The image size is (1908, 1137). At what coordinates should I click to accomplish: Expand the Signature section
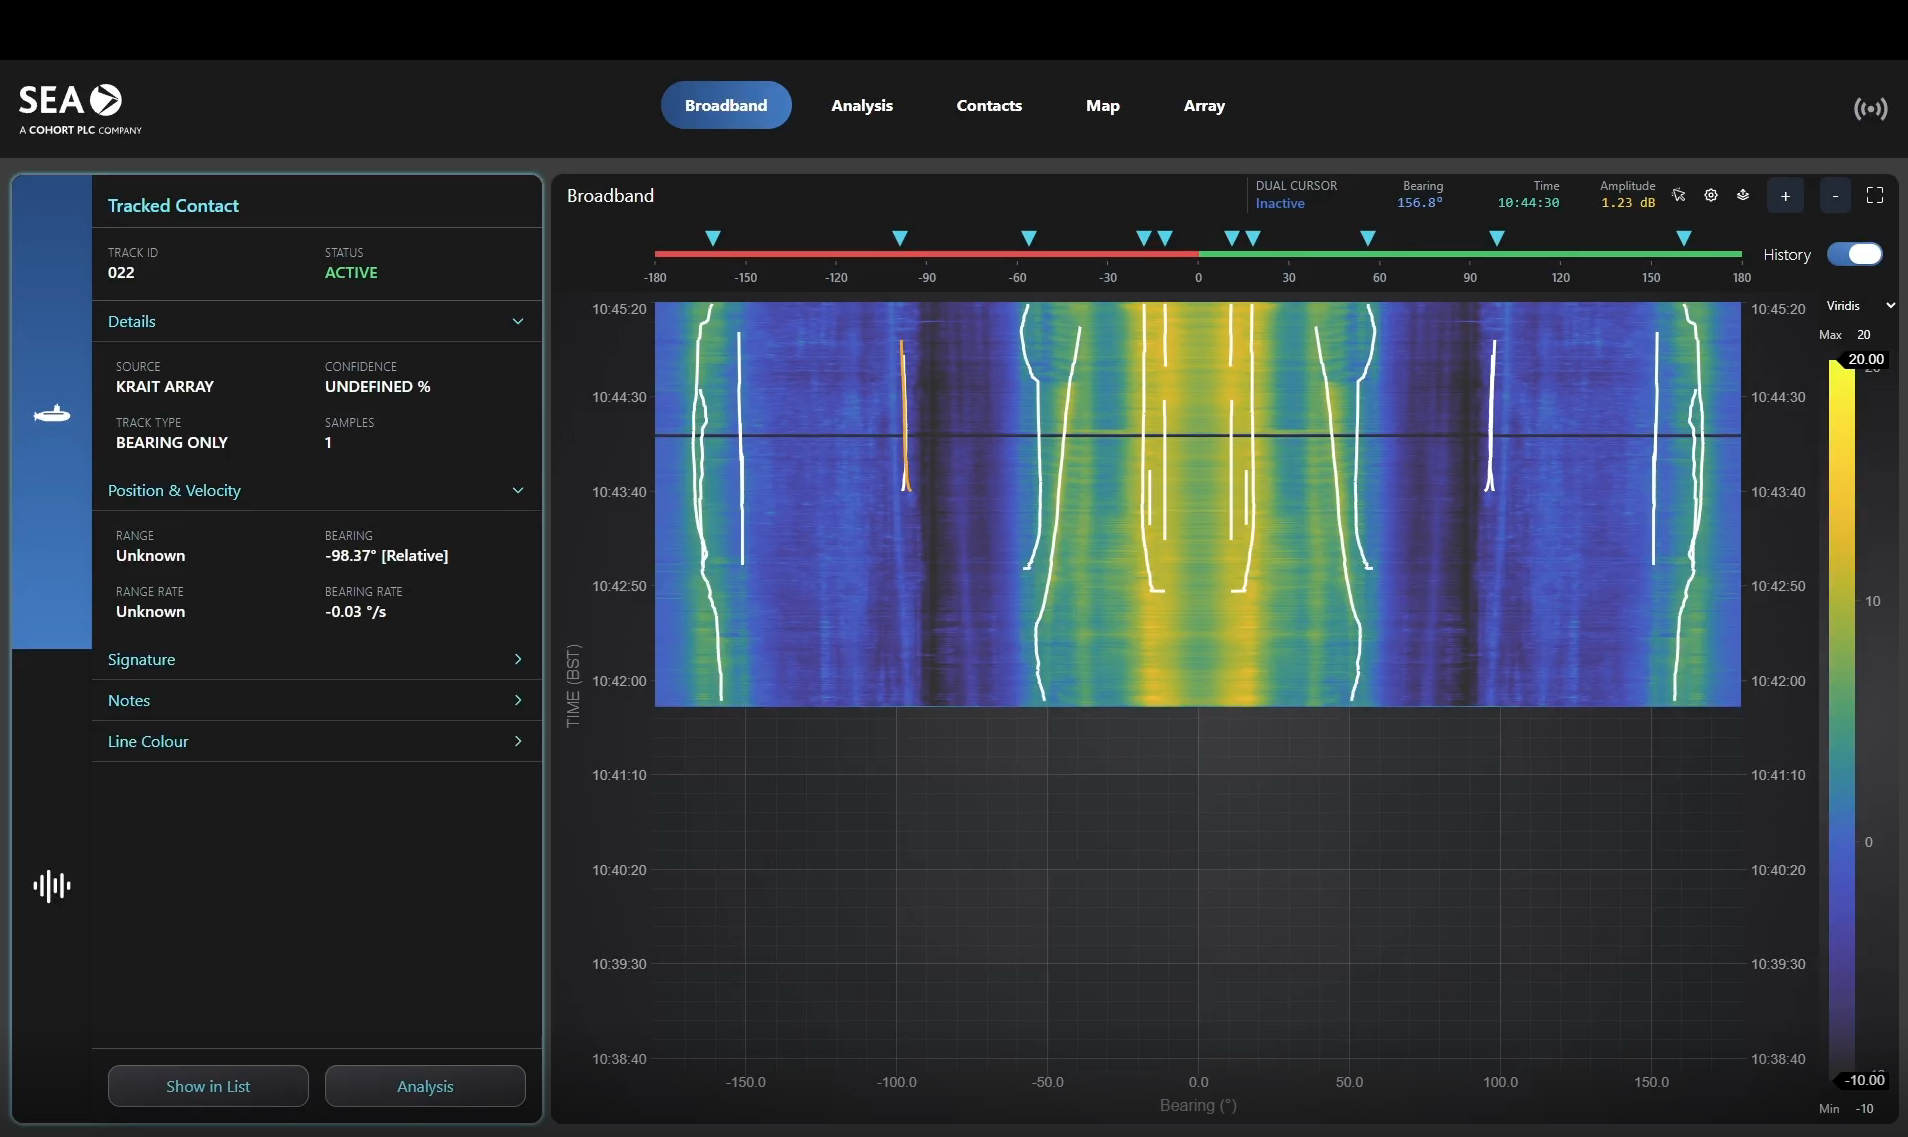pyautogui.click(x=517, y=659)
